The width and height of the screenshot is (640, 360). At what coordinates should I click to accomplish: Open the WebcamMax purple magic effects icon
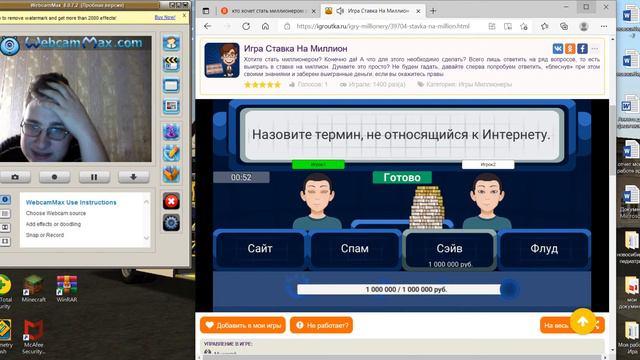(x=171, y=132)
